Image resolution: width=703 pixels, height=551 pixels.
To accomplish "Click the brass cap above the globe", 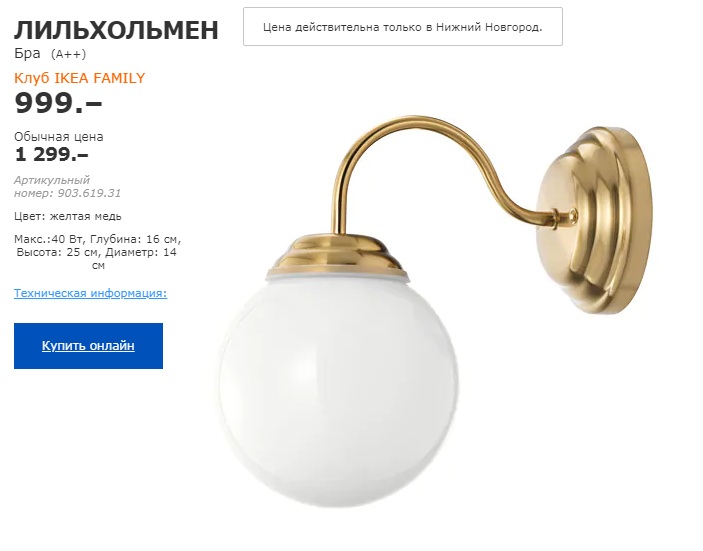I will (x=337, y=256).
